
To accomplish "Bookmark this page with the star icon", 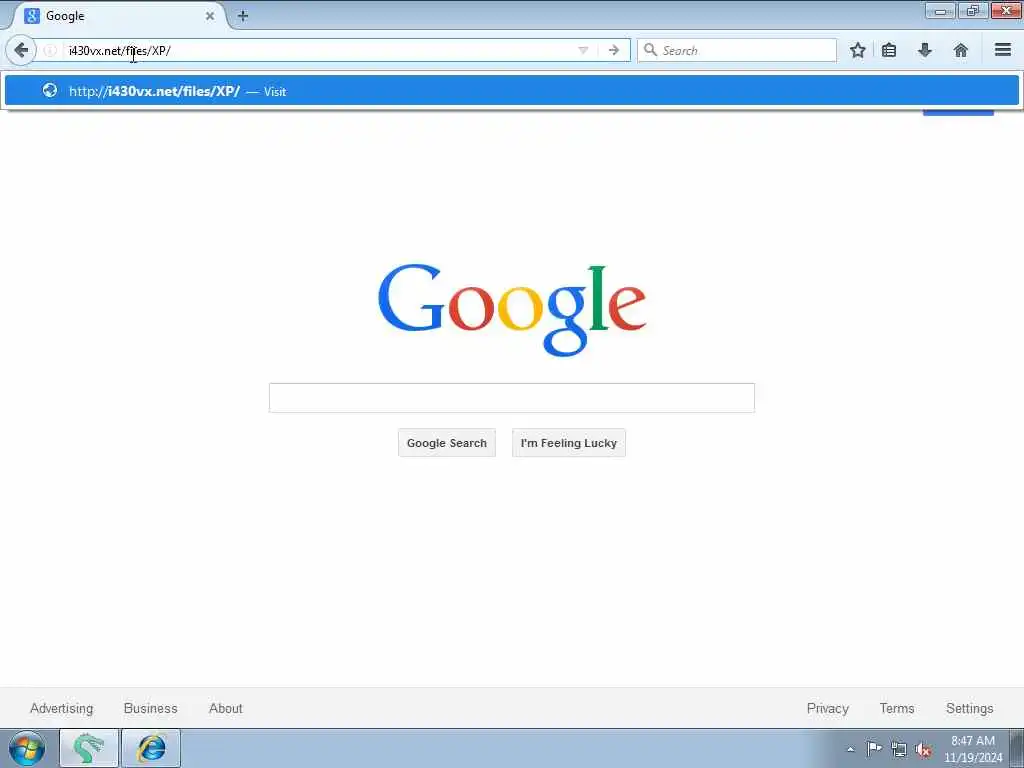I will (x=857, y=50).
